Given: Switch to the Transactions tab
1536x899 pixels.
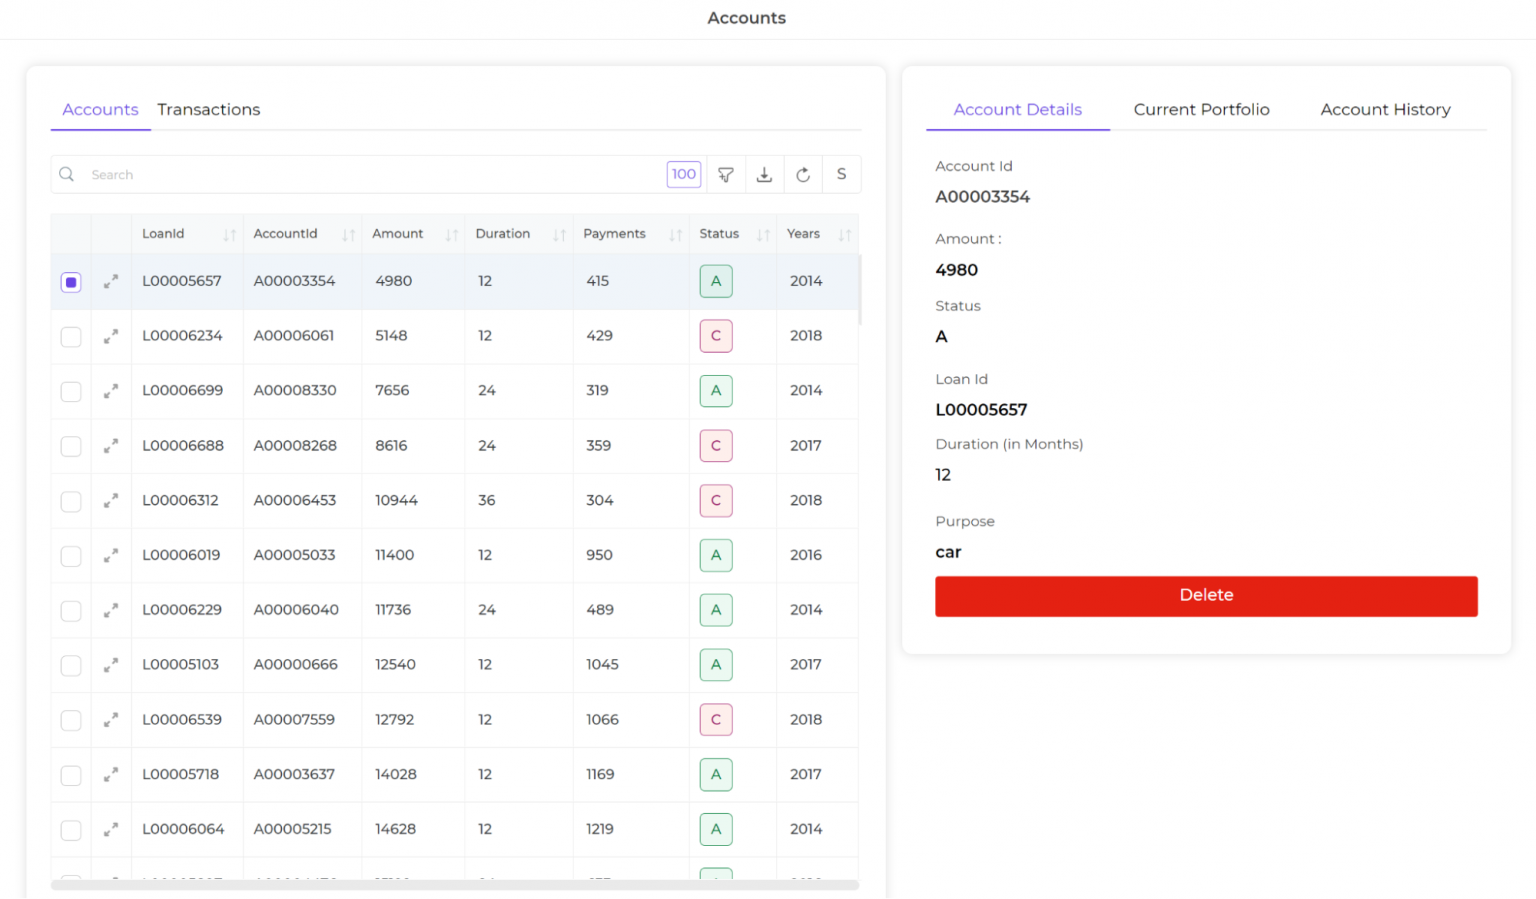Looking at the screenshot, I should click(x=208, y=109).
